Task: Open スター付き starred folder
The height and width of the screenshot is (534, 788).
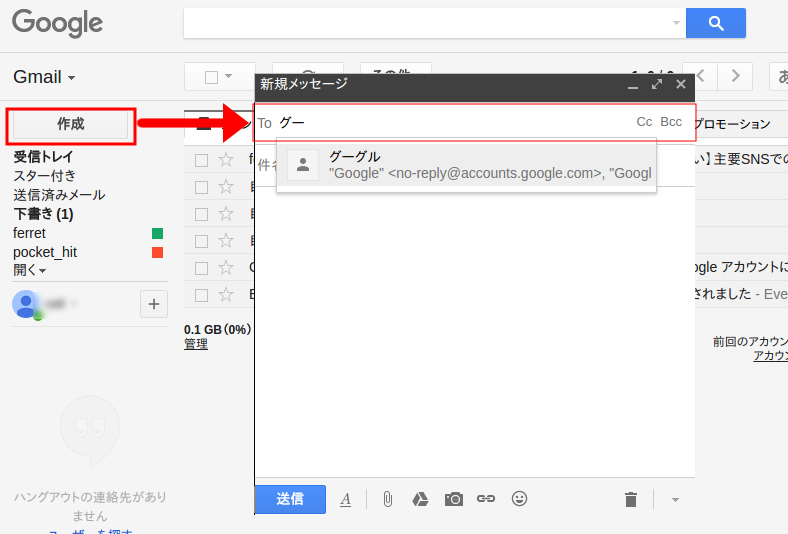Action: [x=44, y=176]
